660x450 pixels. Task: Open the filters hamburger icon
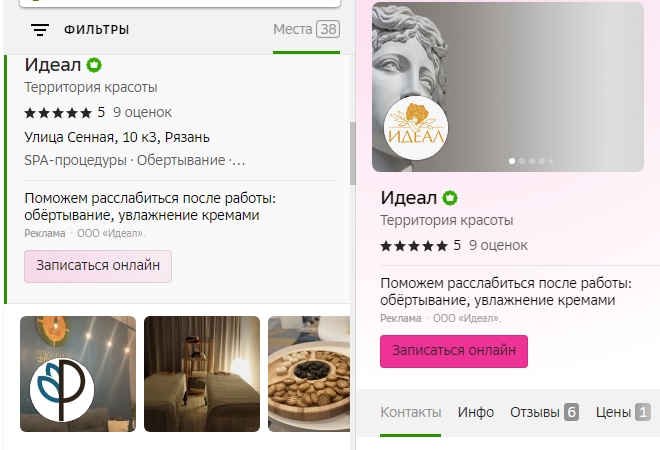(40, 30)
